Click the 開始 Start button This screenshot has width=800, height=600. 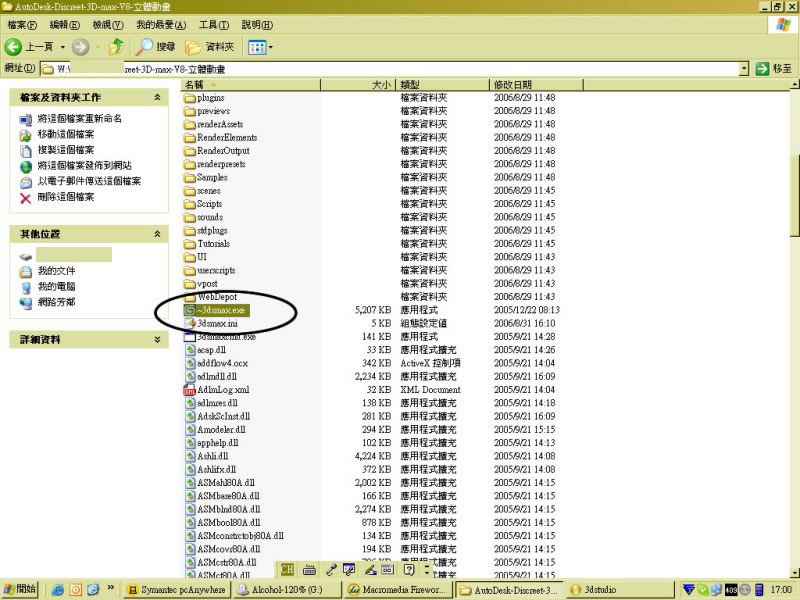(x=20, y=589)
